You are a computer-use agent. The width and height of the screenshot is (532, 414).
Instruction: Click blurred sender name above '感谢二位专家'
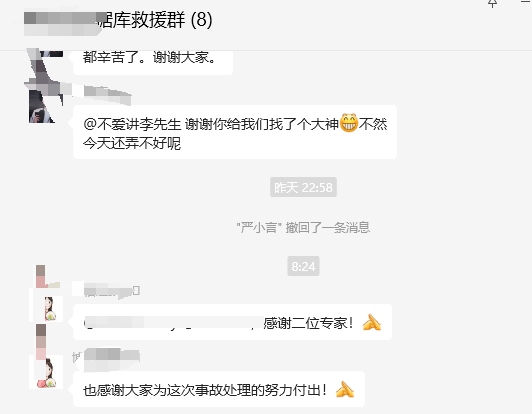[112, 291]
